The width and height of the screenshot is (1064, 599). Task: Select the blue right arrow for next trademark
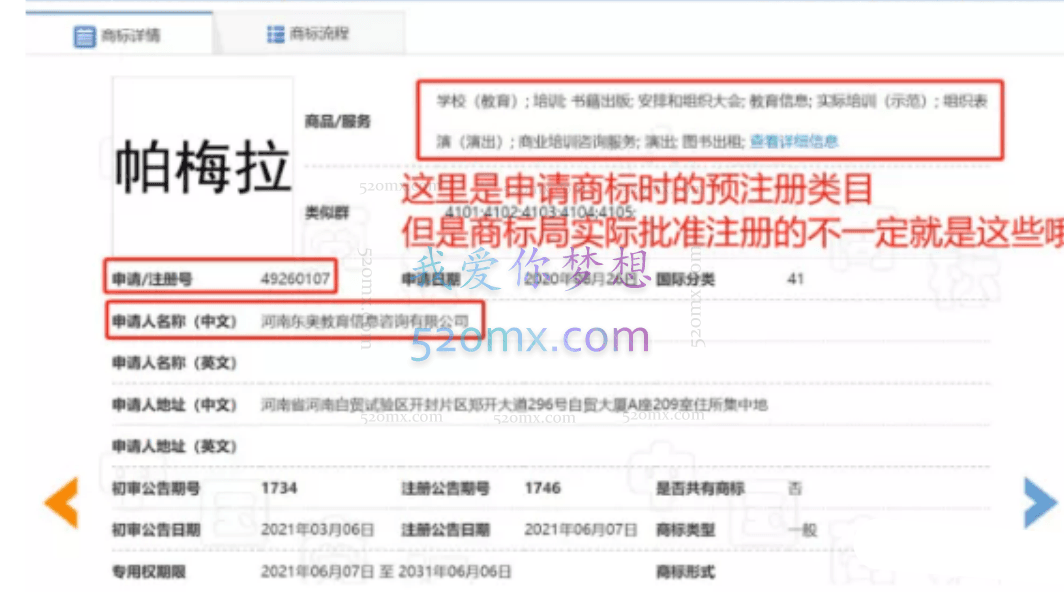click(x=1038, y=501)
